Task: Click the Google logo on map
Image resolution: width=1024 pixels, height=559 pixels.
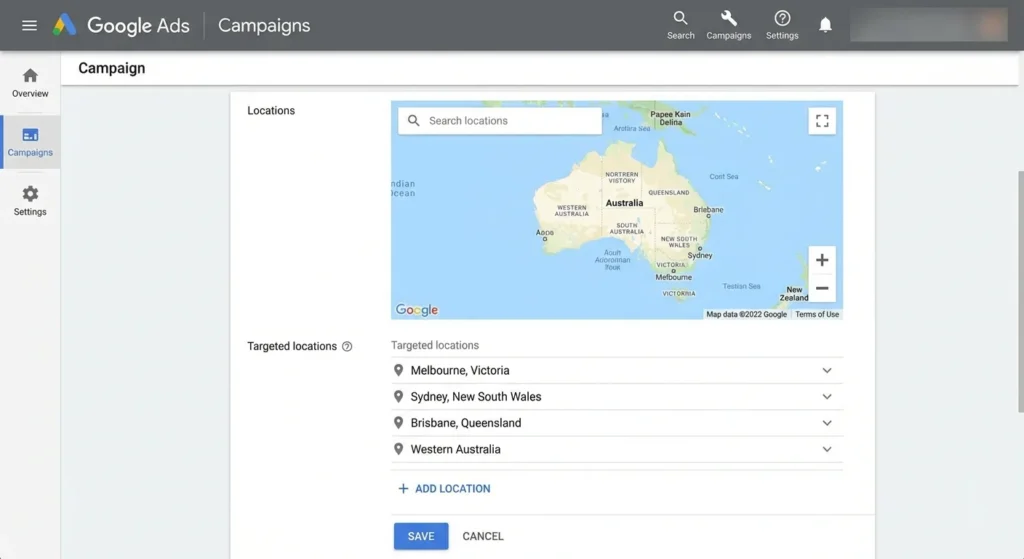Action: [417, 310]
